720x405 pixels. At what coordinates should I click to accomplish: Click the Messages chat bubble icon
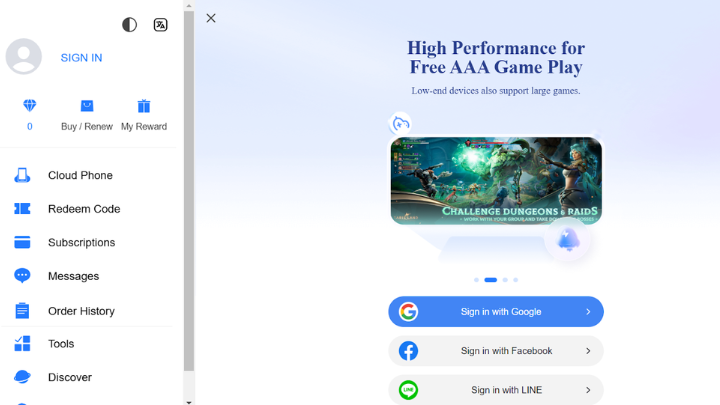pos(22,276)
